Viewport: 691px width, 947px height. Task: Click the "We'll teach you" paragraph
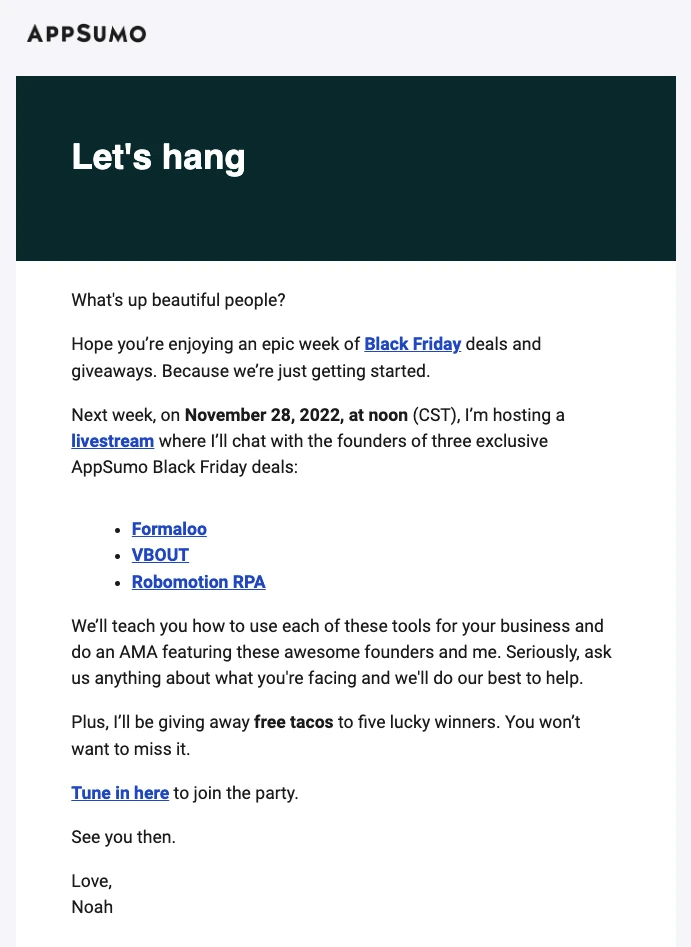tap(341, 653)
